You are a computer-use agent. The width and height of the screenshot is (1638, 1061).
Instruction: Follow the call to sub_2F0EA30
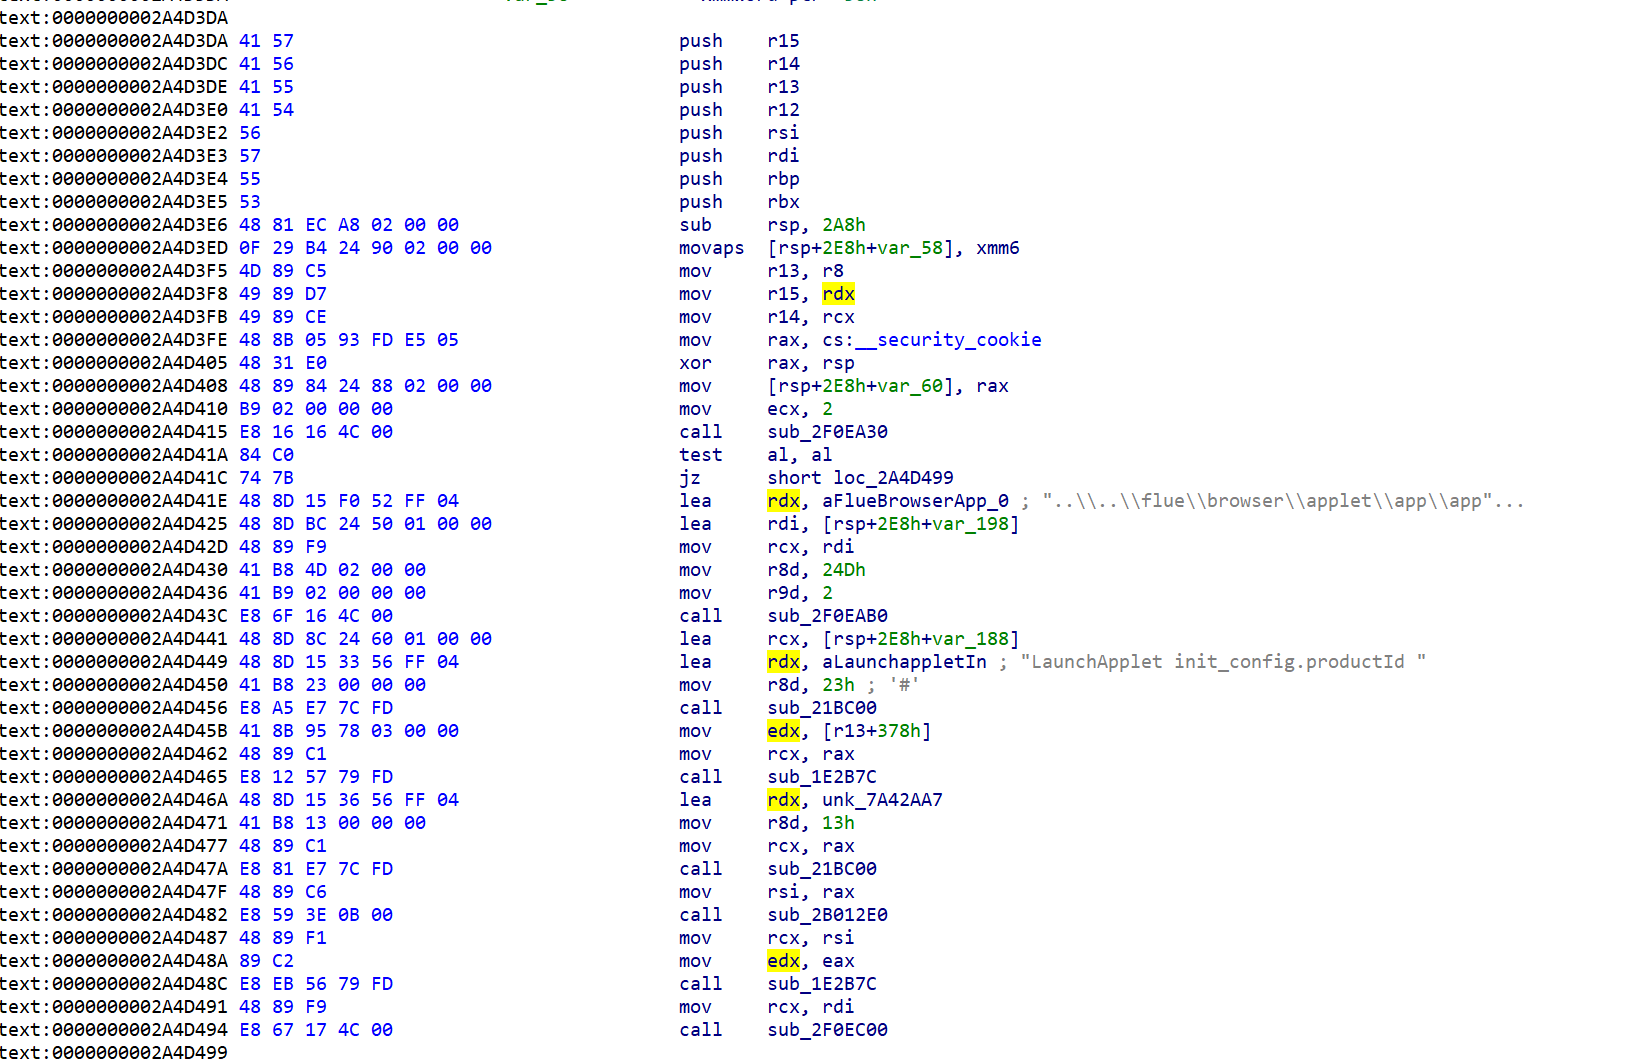coord(827,432)
